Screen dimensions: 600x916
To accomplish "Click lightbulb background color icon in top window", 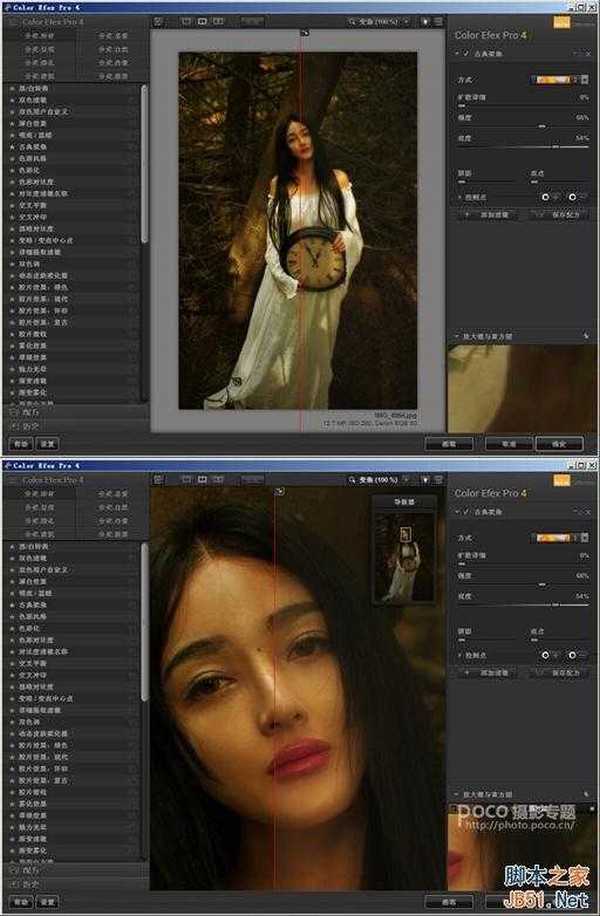I will click(x=425, y=22).
